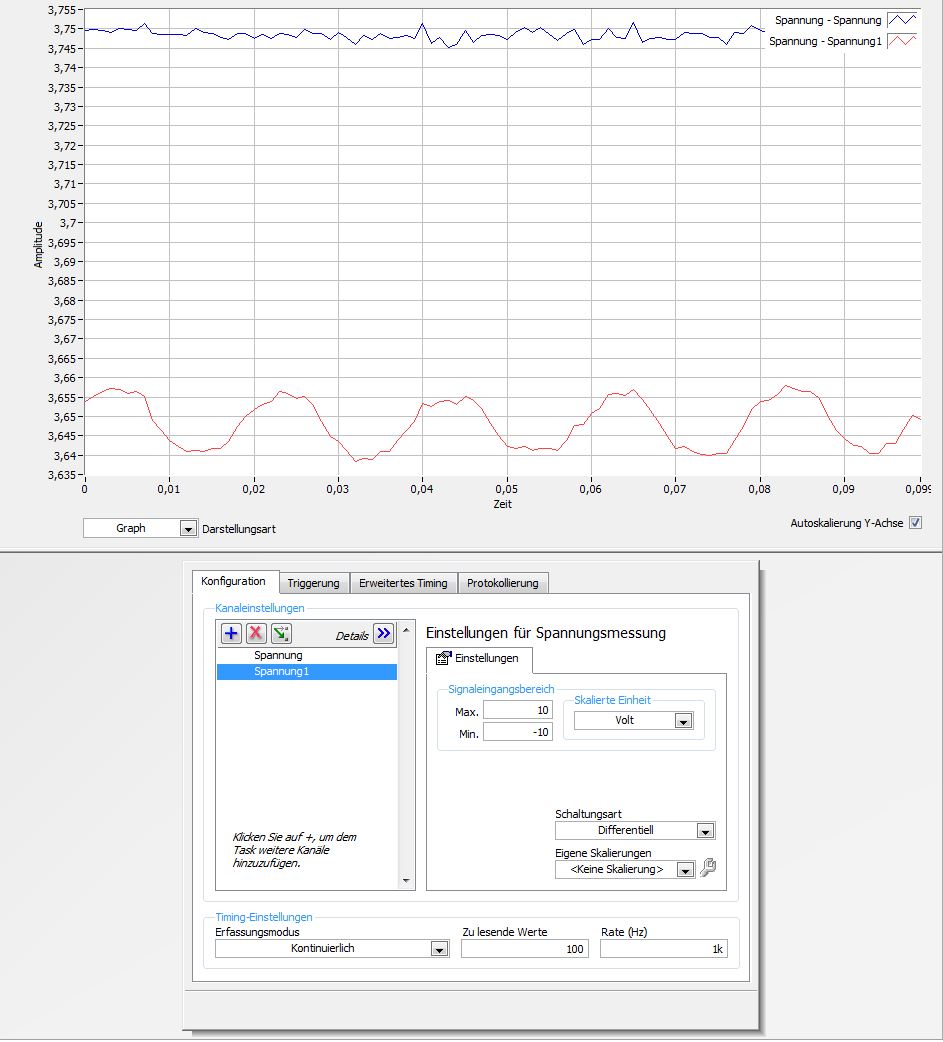Click the Amplitude axis label

pos(38,245)
